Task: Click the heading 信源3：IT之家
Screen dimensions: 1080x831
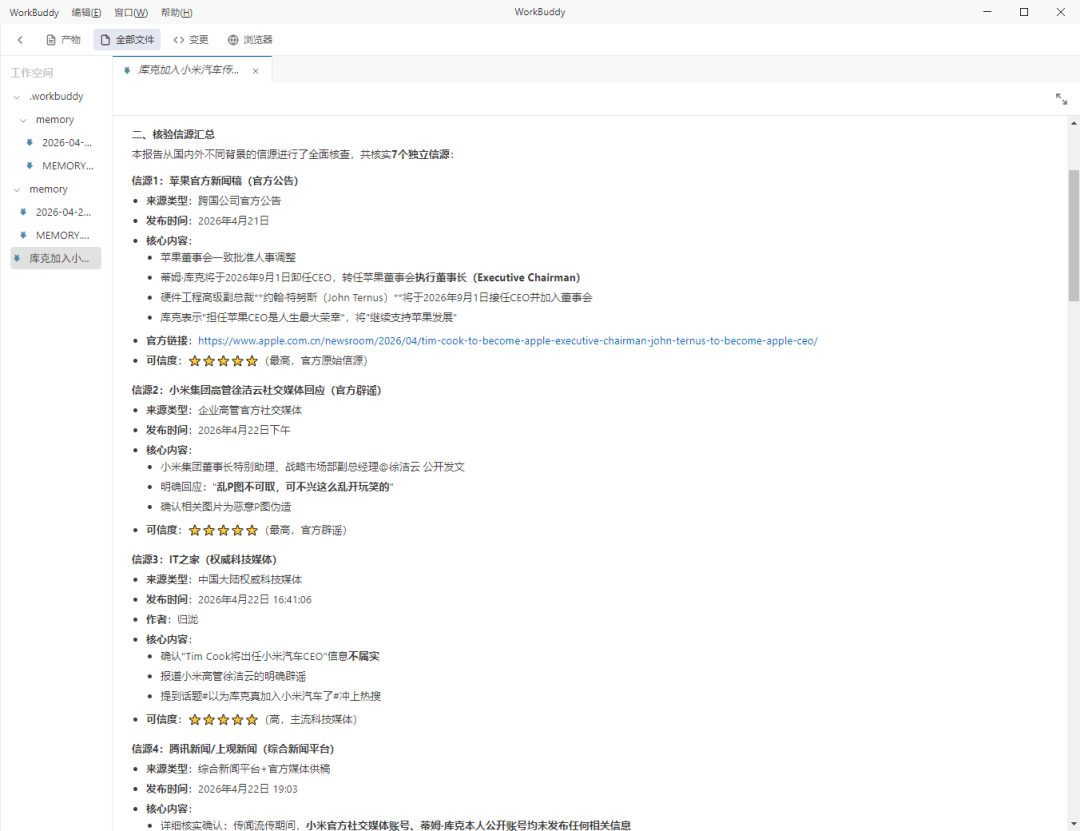Action: pos(204,560)
